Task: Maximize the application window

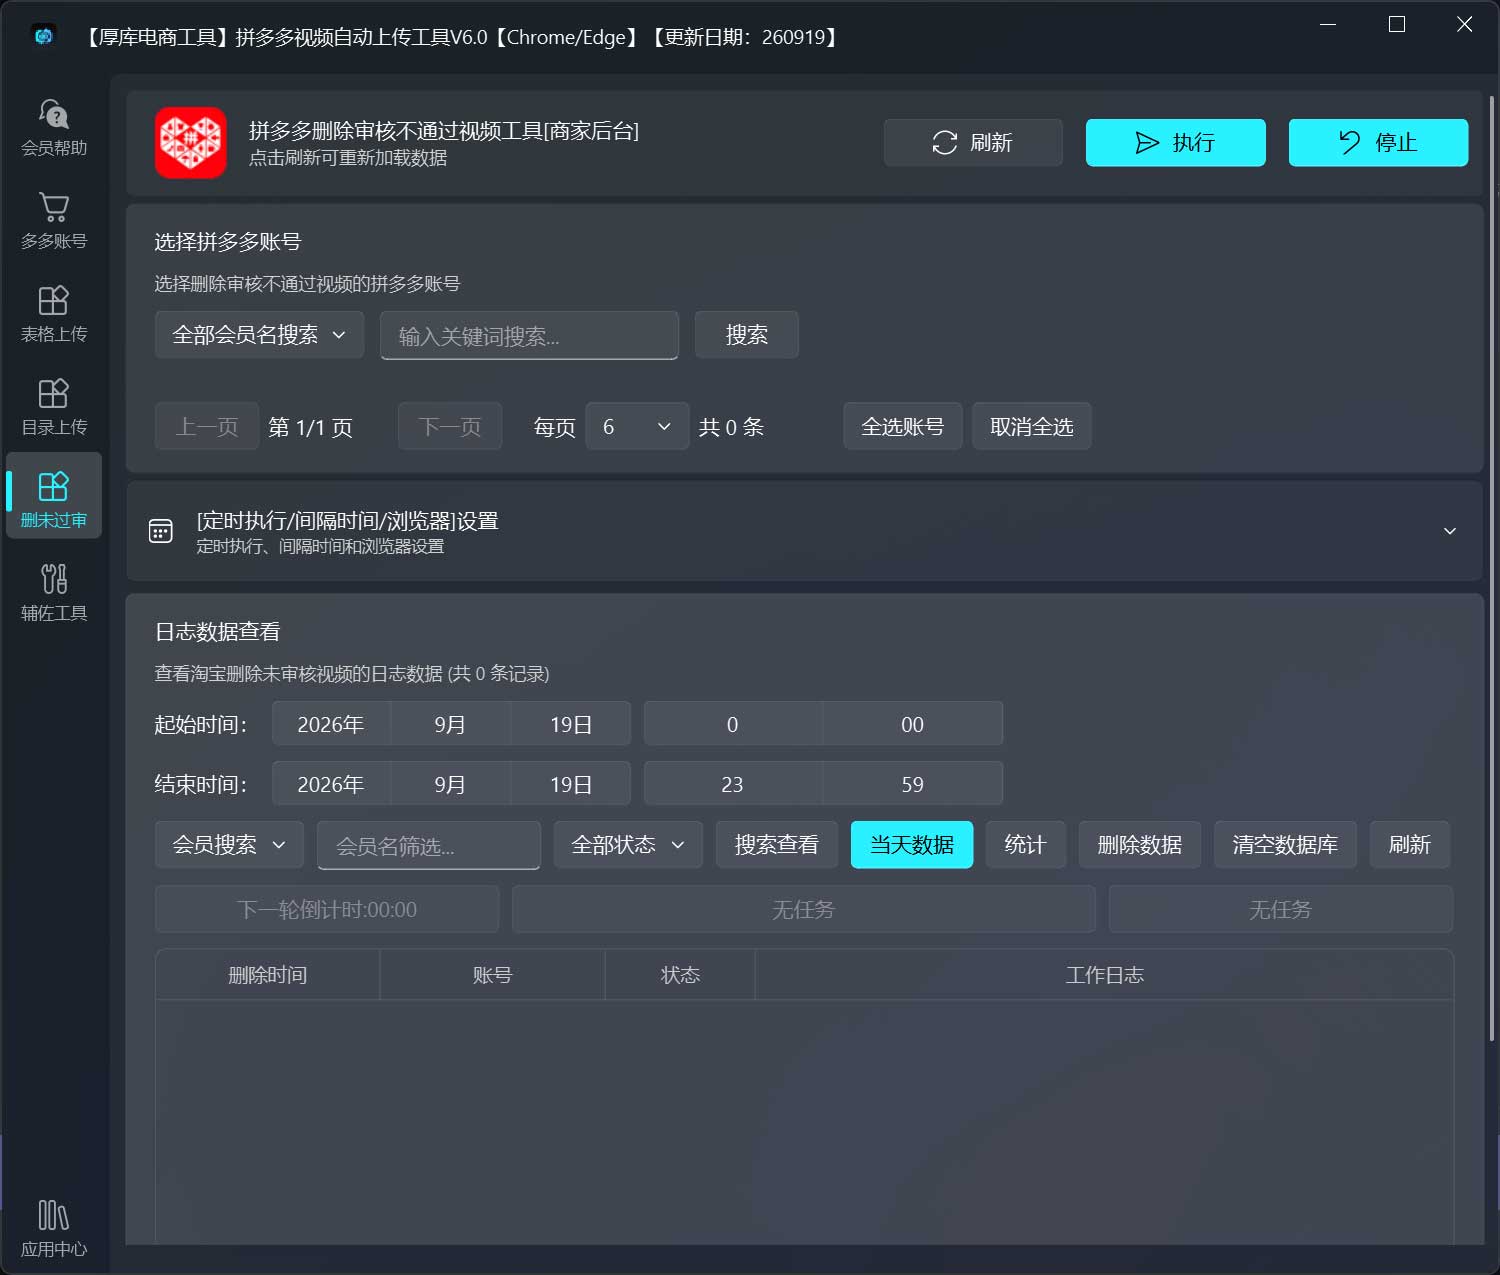Action: [x=1397, y=24]
